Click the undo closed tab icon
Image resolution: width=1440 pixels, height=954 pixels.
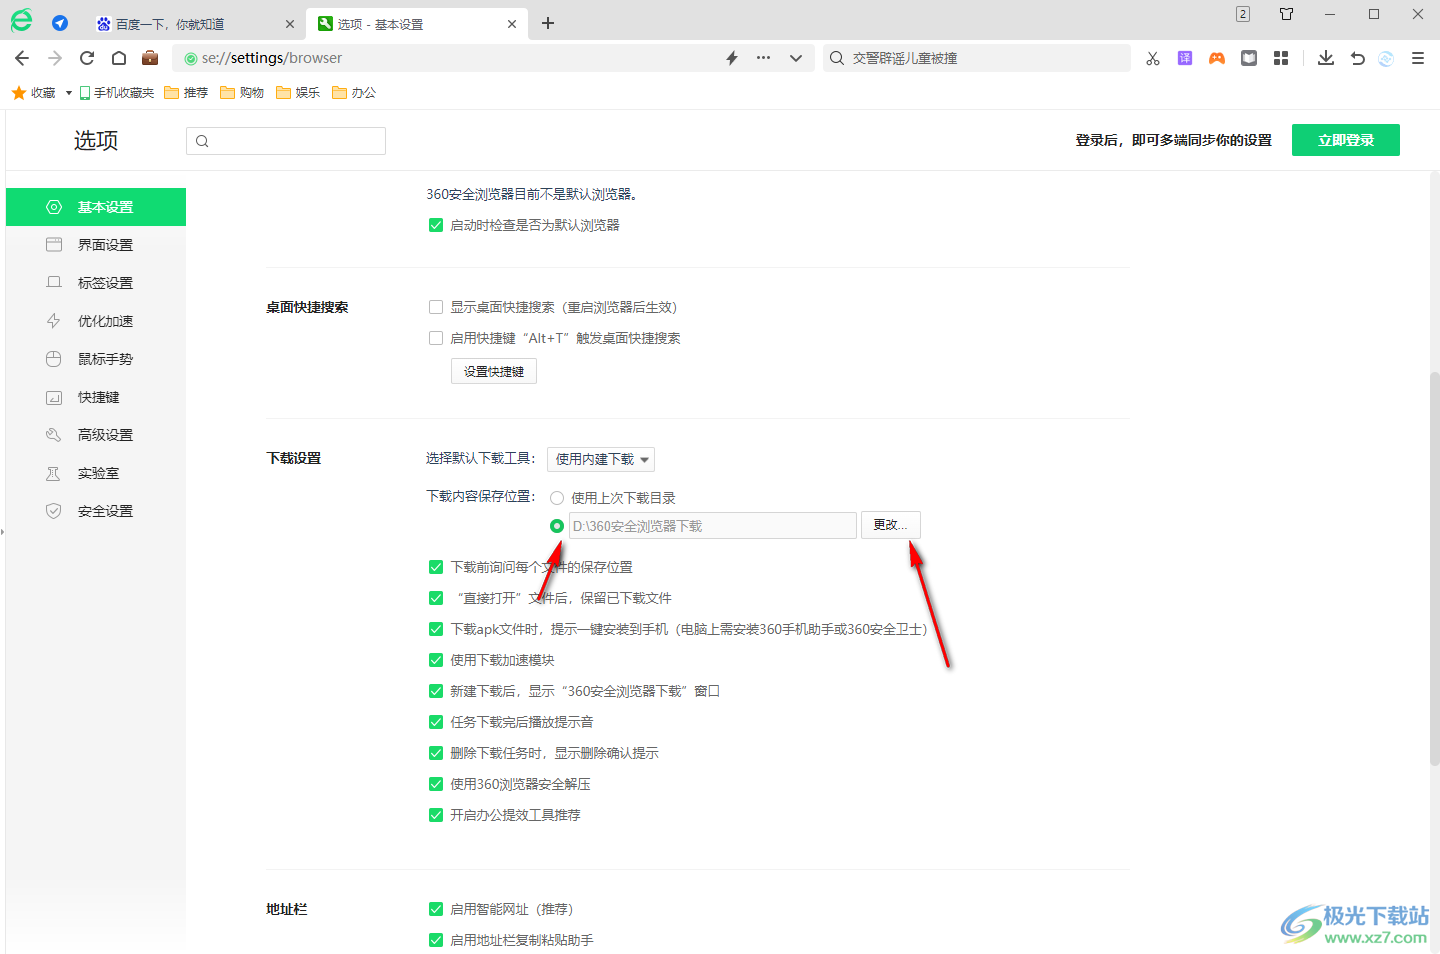pyautogui.click(x=1358, y=58)
